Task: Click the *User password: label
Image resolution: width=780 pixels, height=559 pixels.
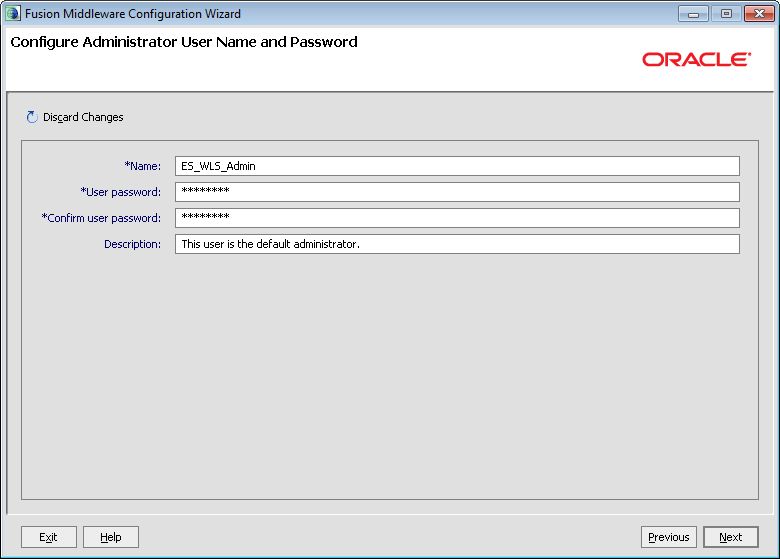Action: coord(120,192)
